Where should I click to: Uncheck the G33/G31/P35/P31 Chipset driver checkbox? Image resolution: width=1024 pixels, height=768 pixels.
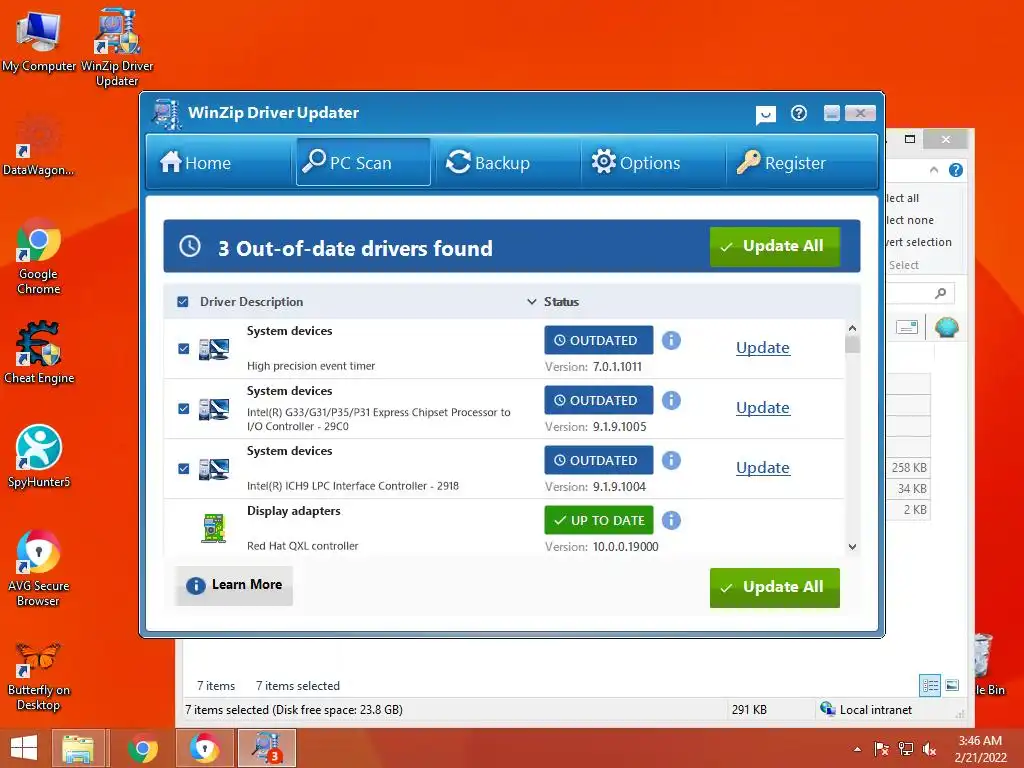[184, 409]
